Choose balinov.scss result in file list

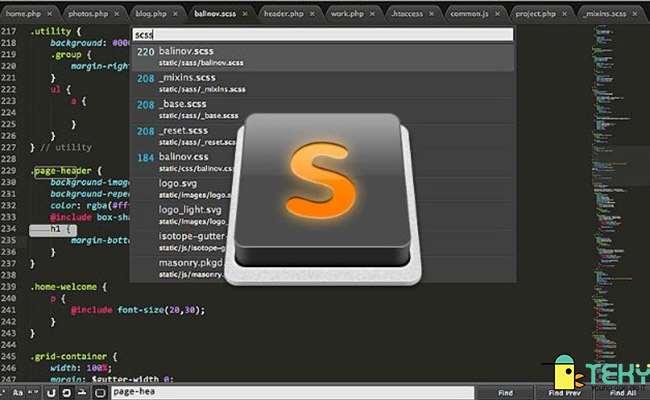click(323, 57)
